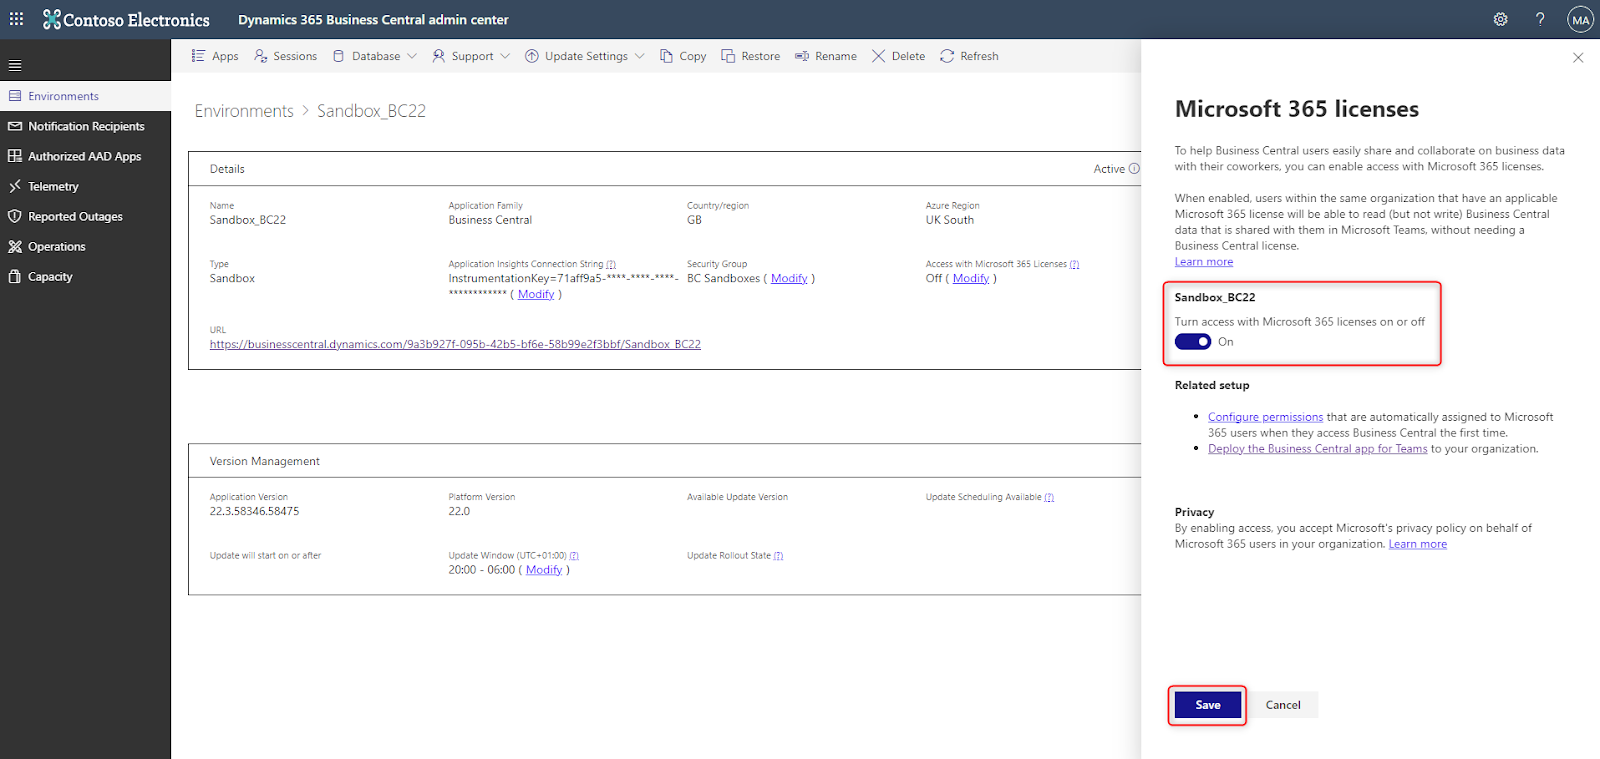Click the Restore toolbar button
Image resolution: width=1600 pixels, height=759 pixels.
[751, 56]
